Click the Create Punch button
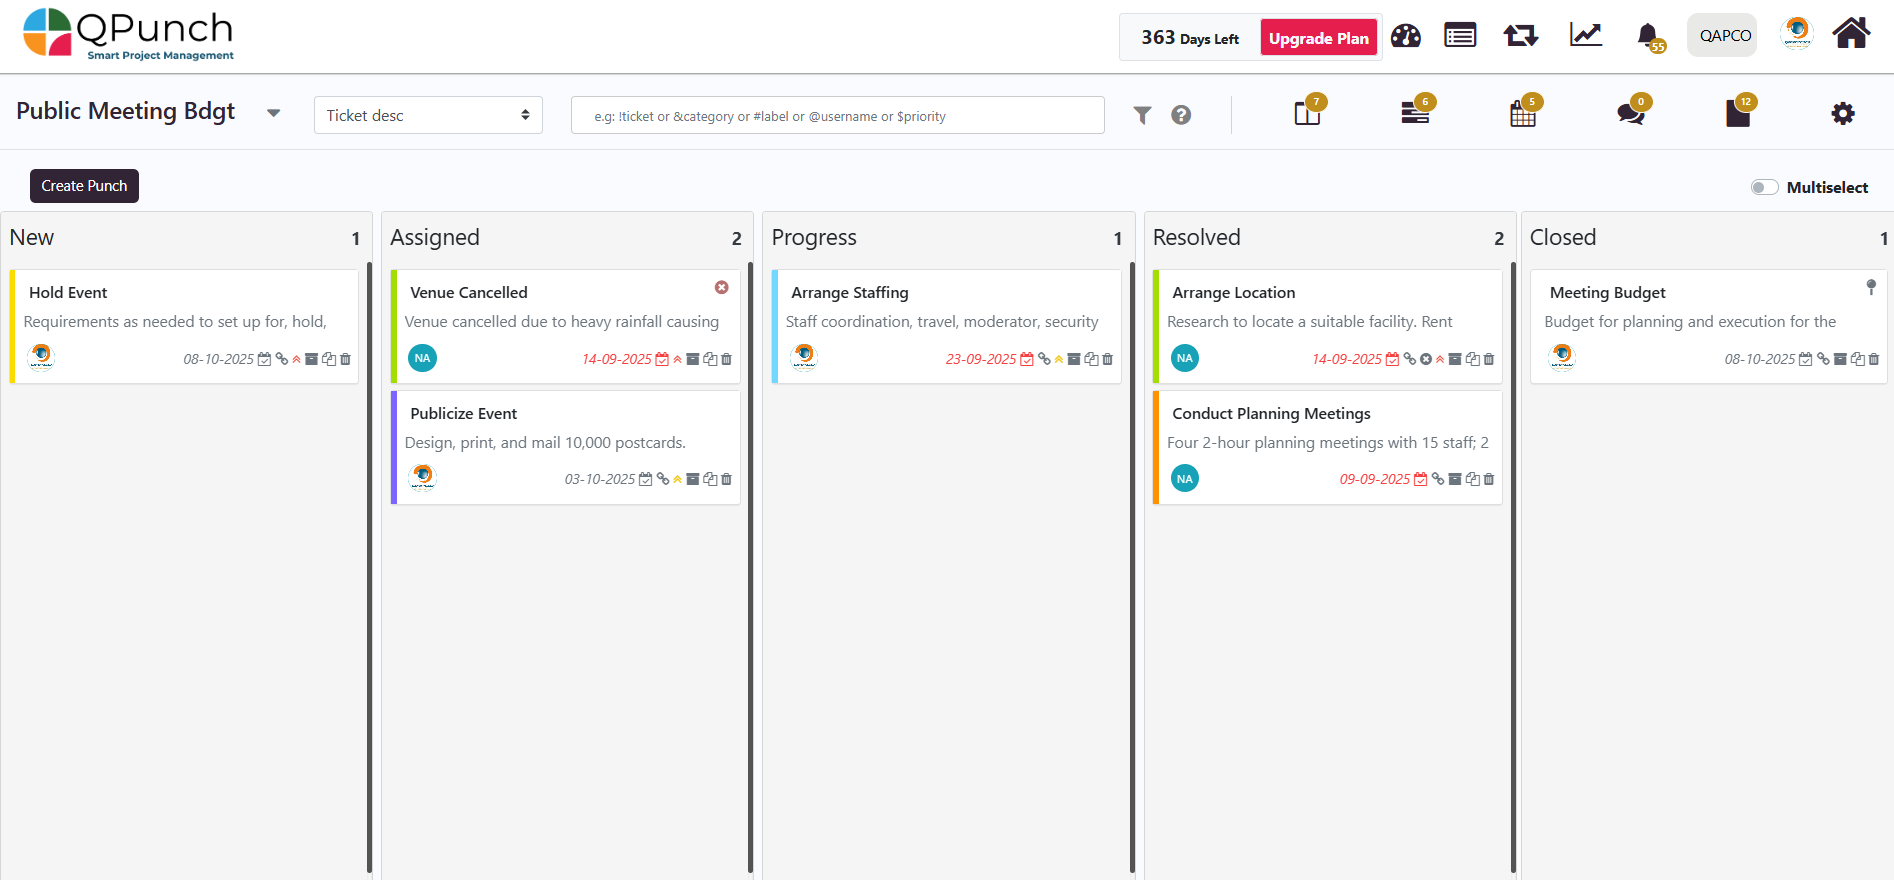Screen dimensions: 1894x880 coord(84,186)
